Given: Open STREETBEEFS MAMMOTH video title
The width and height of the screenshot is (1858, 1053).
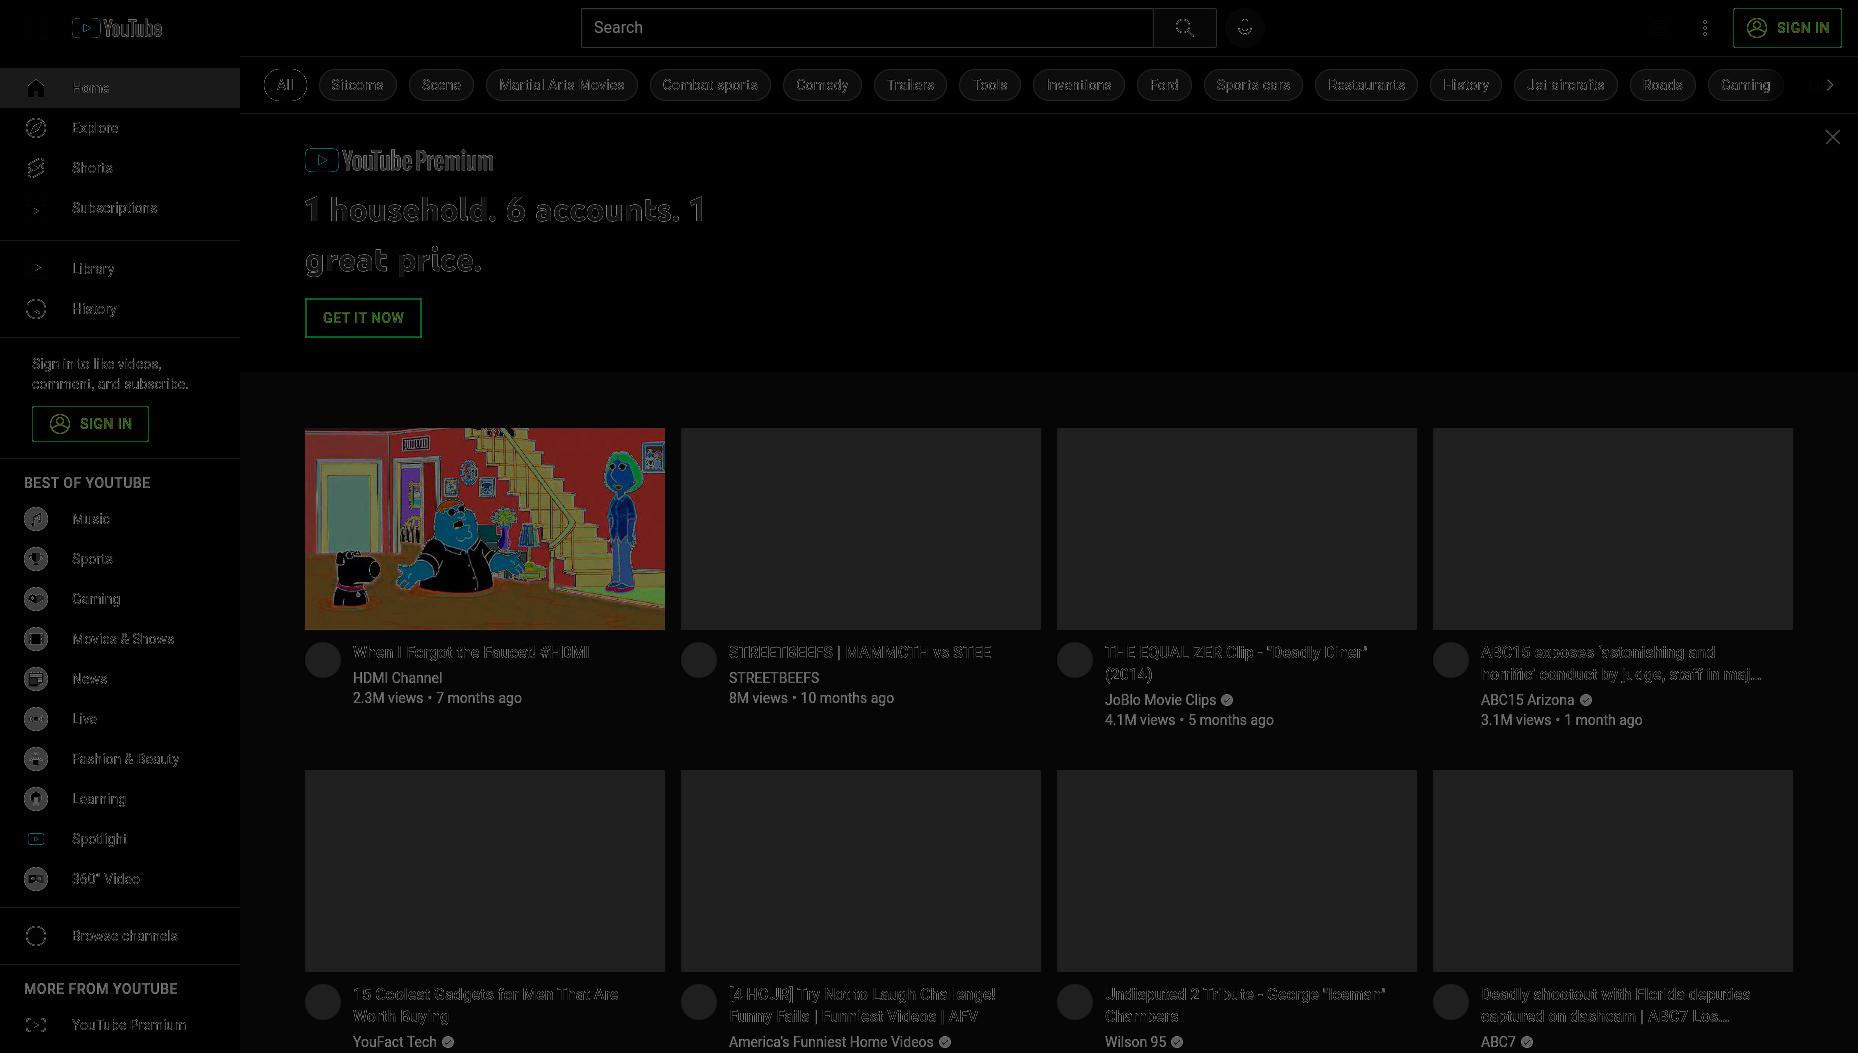Looking at the screenshot, I should coord(860,652).
